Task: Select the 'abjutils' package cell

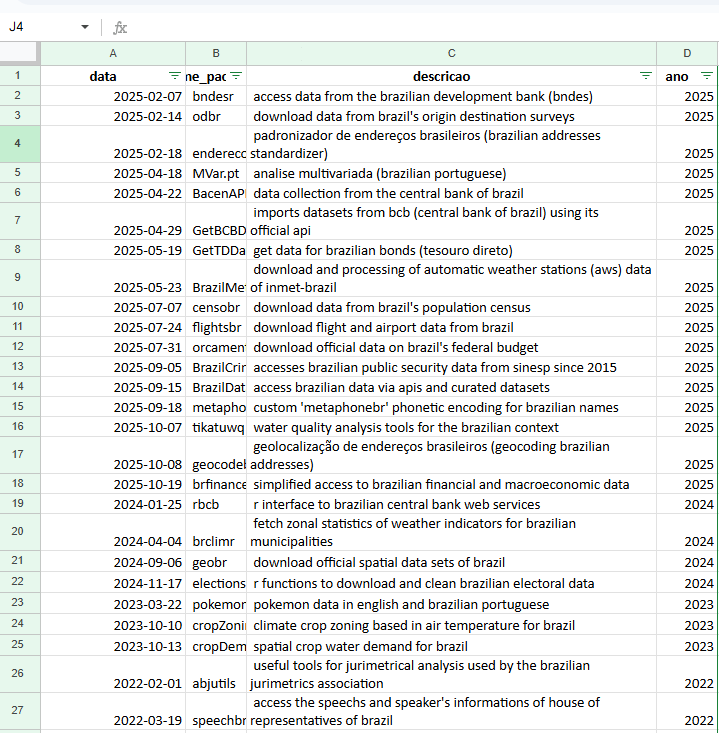Action: pos(216,674)
